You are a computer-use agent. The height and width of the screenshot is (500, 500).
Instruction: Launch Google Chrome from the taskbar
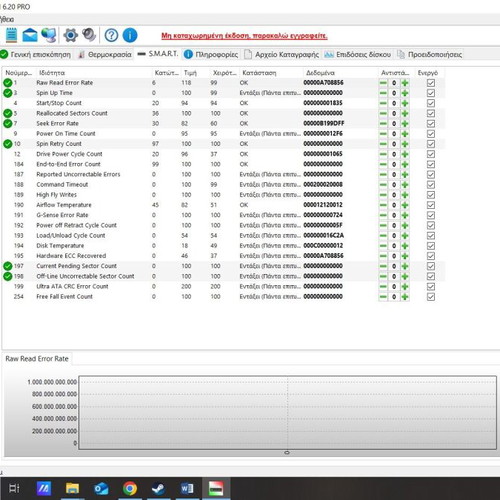(130, 489)
